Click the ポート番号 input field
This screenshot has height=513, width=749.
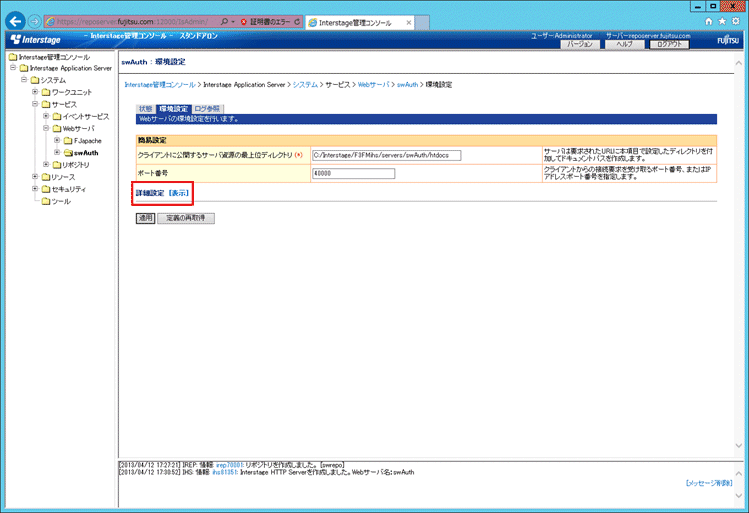(x=353, y=173)
